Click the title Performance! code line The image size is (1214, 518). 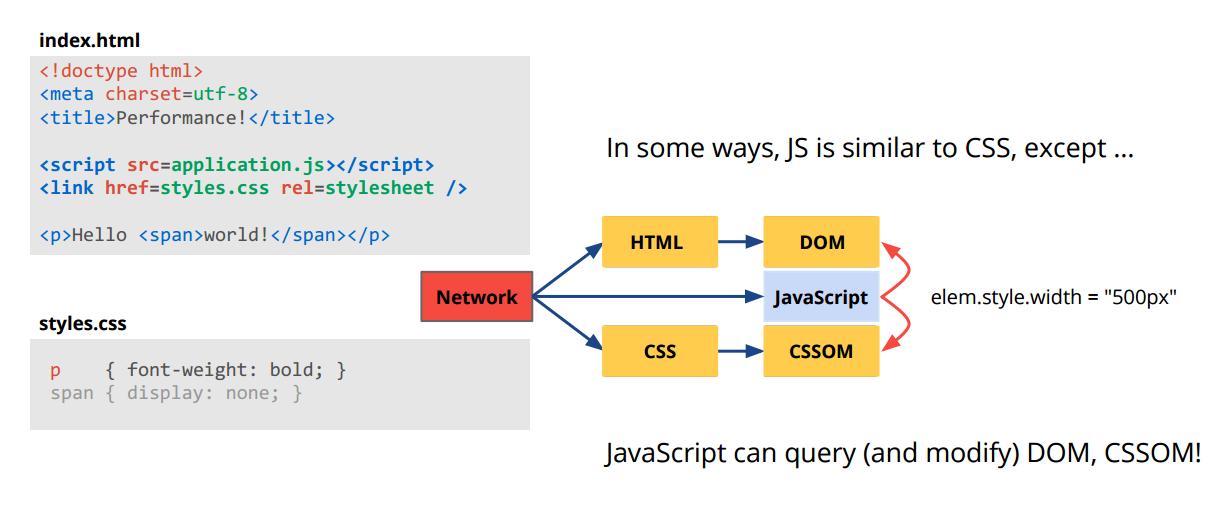187,118
